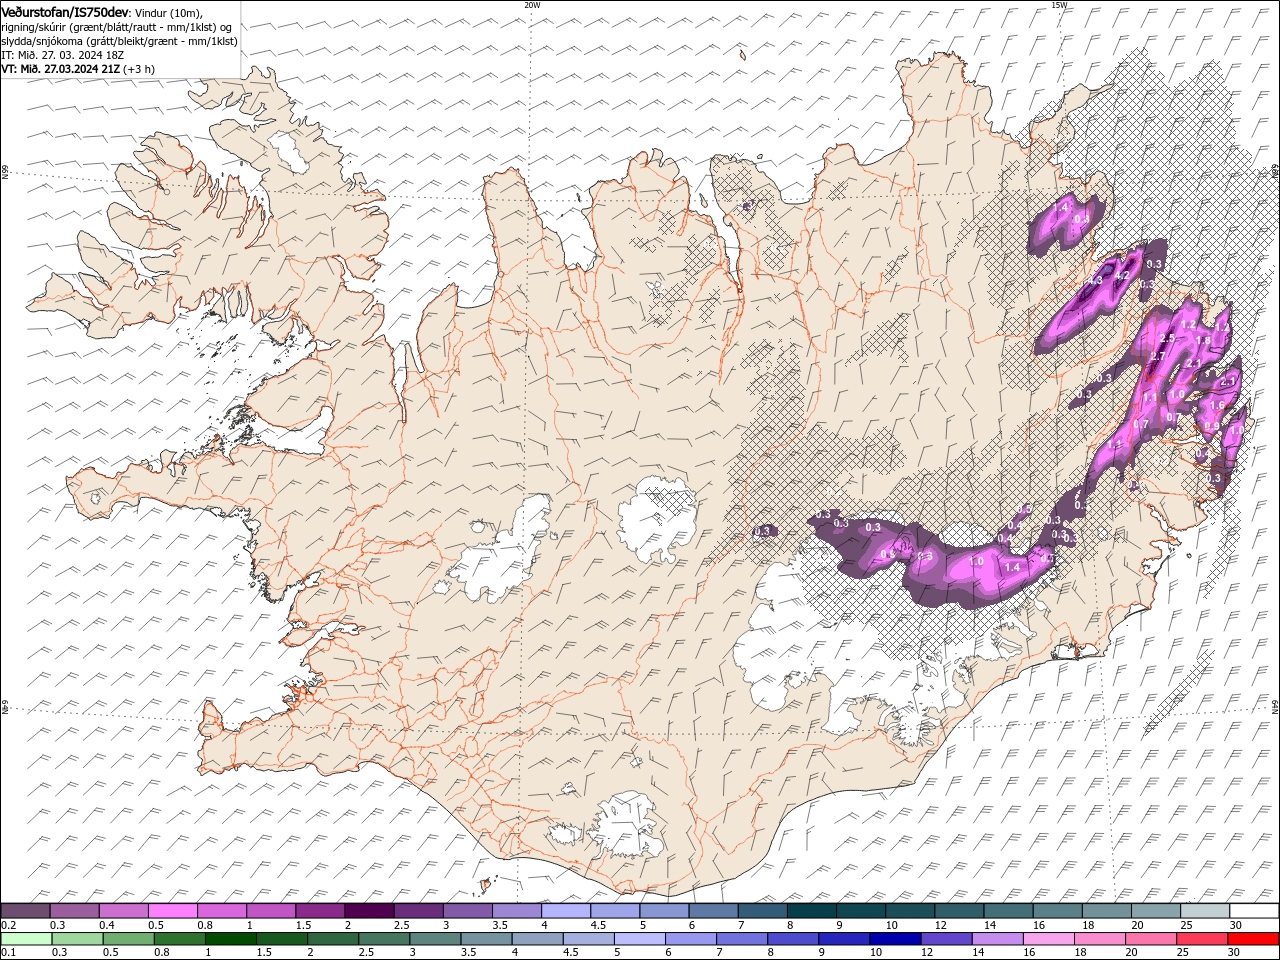Viewport: 1280px width, 960px height.
Task: Click the 'slydda/snjókoma' legend description line
Action: (119, 41)
